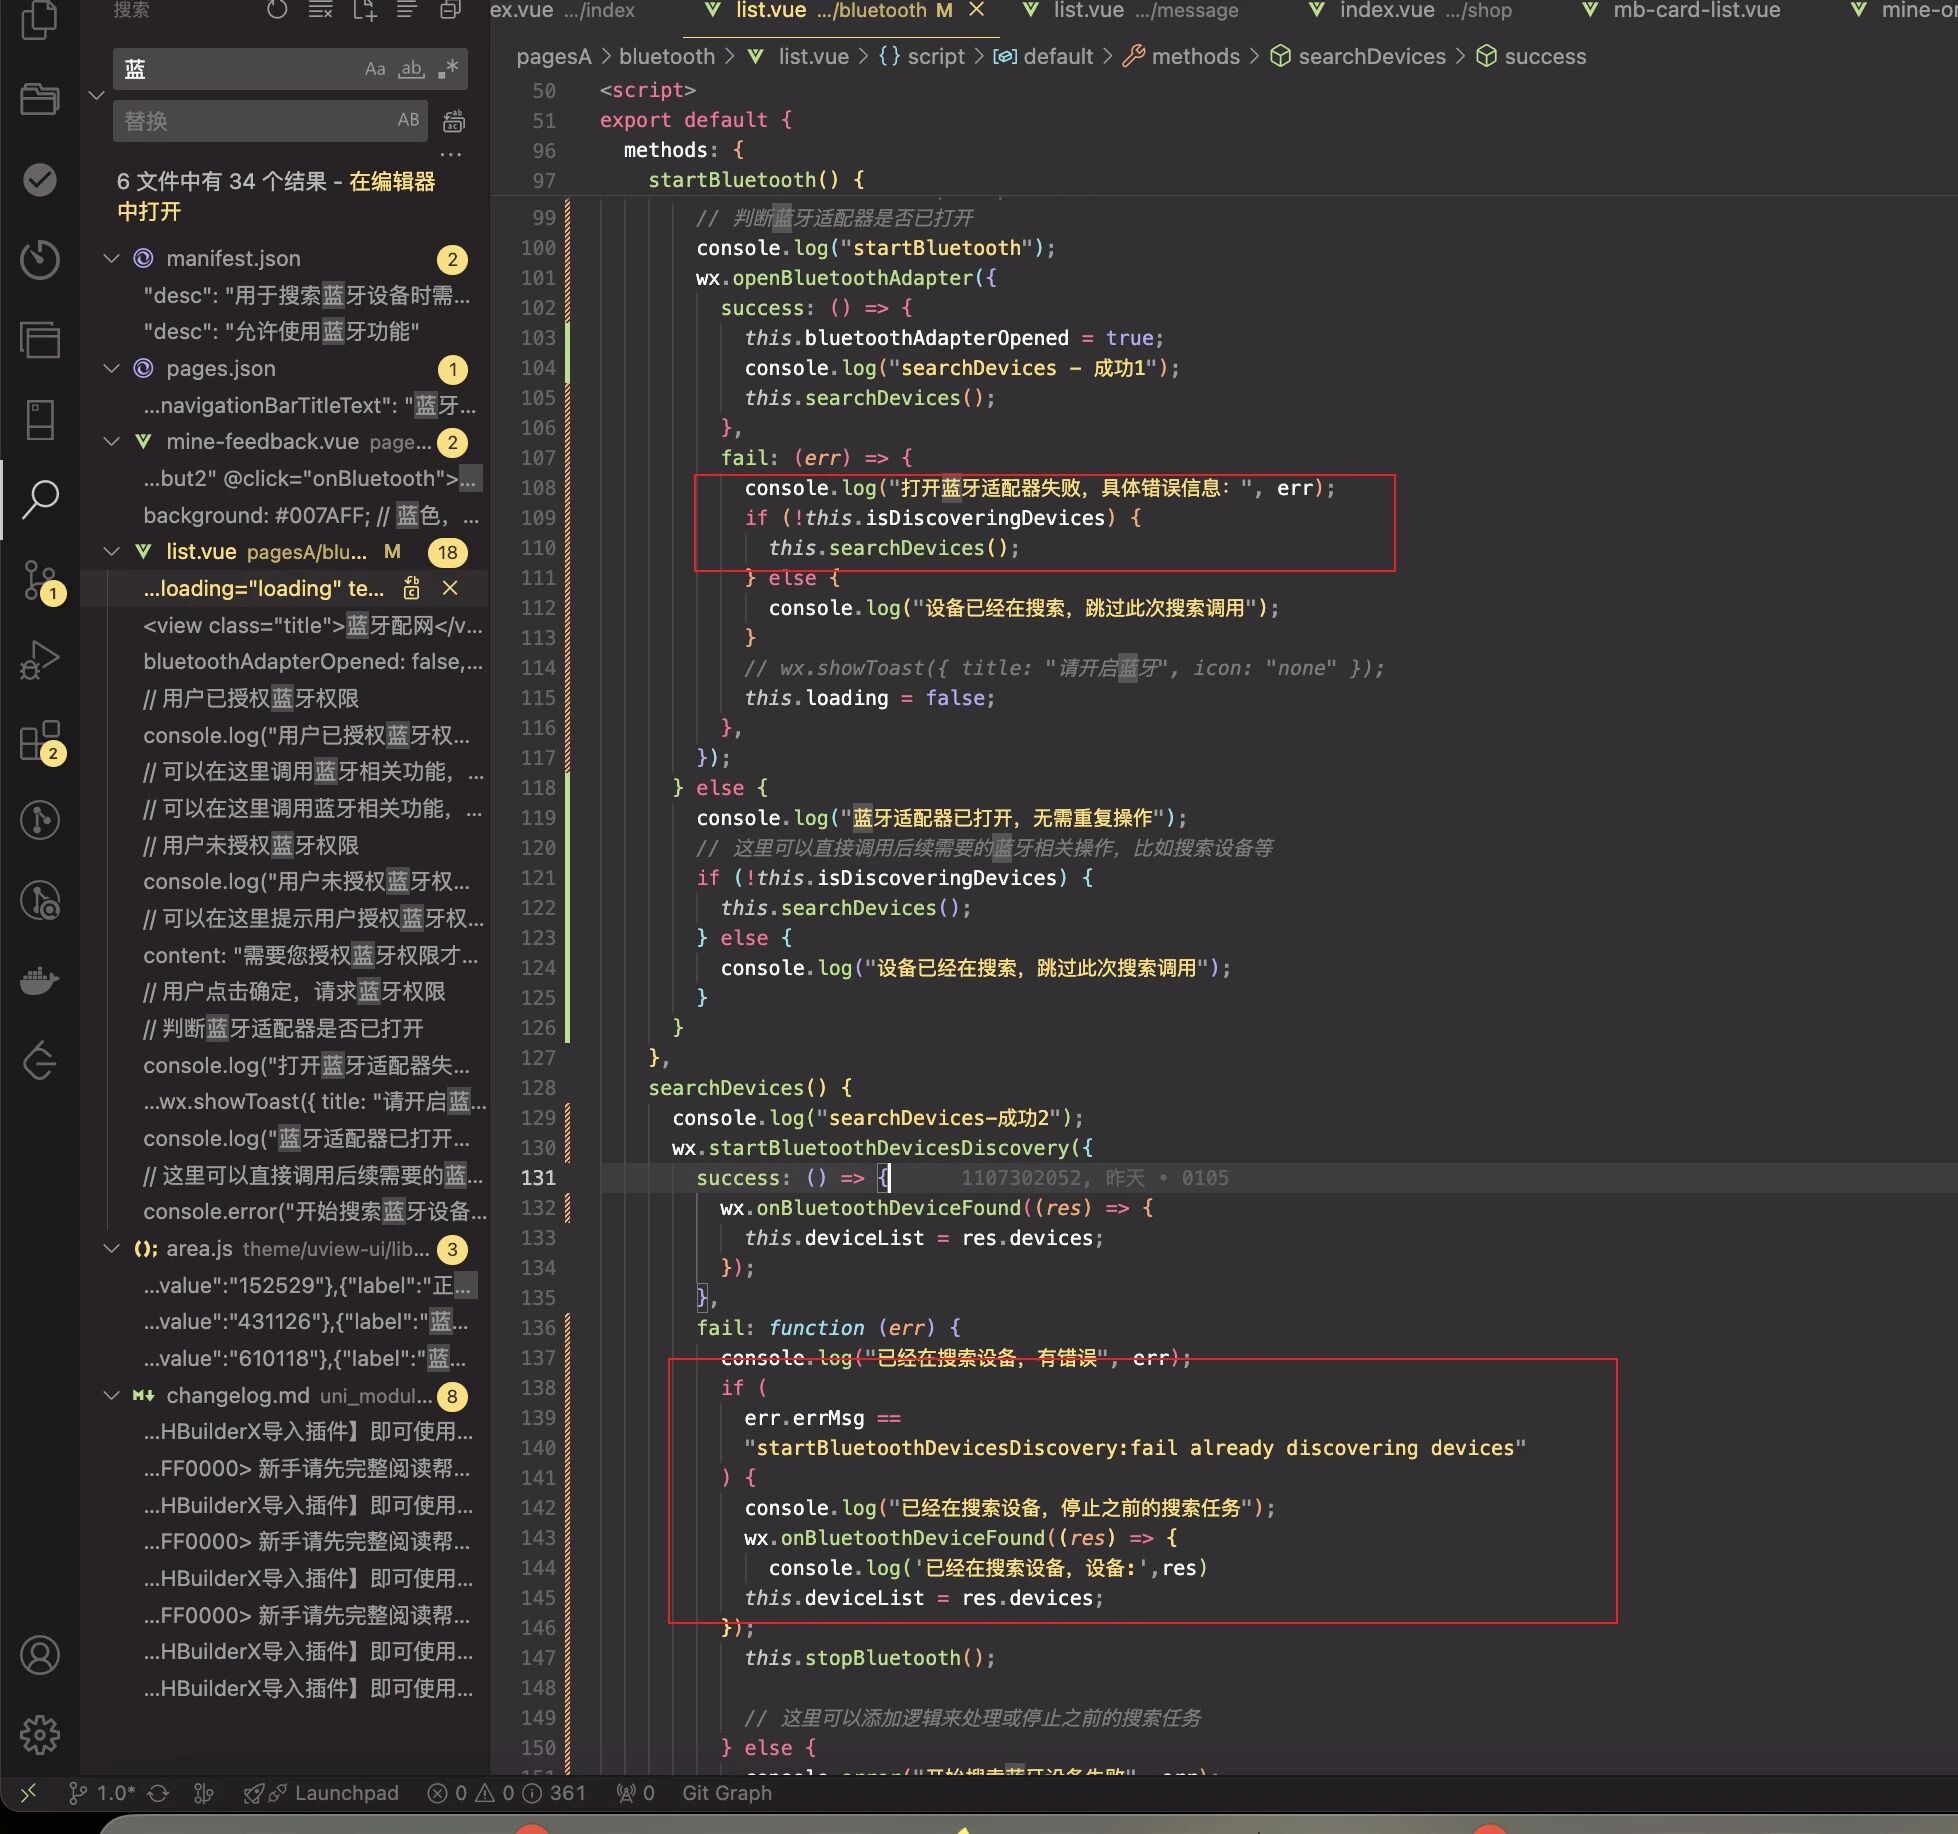
Task: Toggle Match Whole Word option
Action: tap(411, 69)
